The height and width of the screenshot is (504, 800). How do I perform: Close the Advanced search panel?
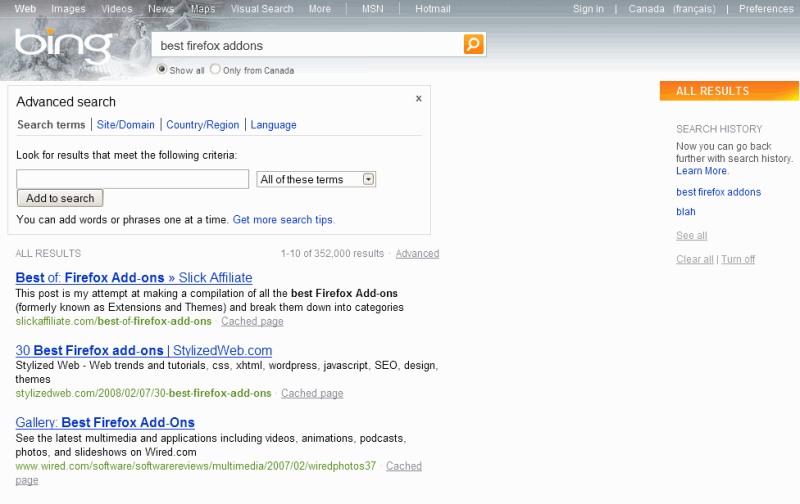[x=418, y=98]
